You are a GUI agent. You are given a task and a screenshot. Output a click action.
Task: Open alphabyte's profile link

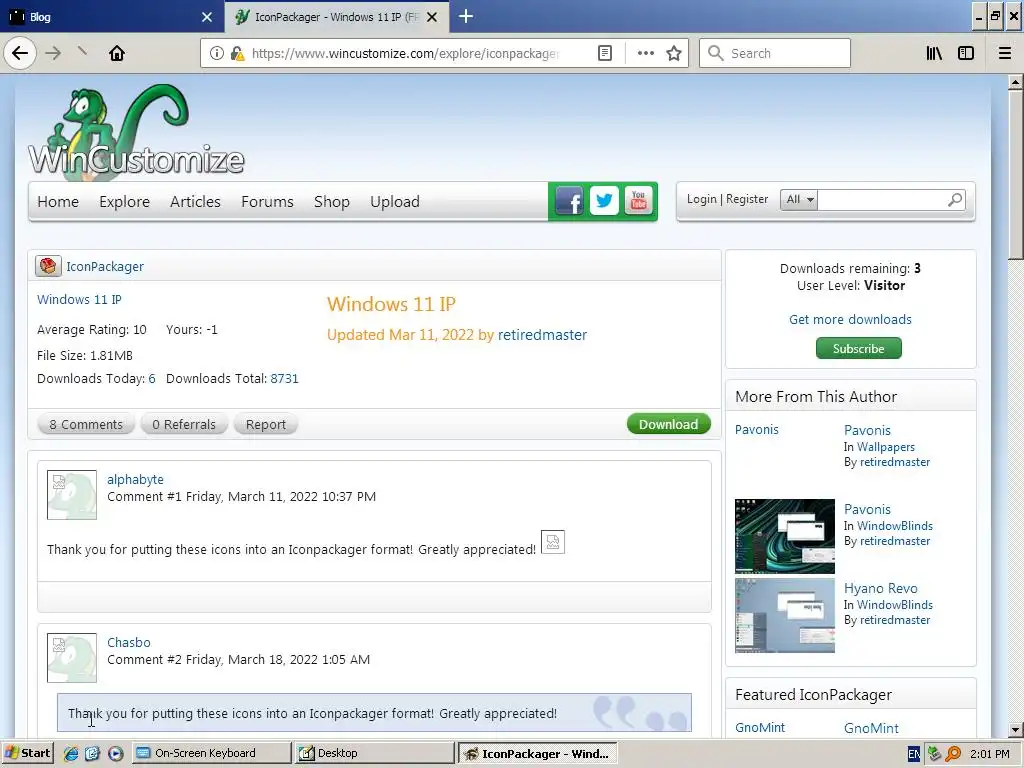pos(135,479)
